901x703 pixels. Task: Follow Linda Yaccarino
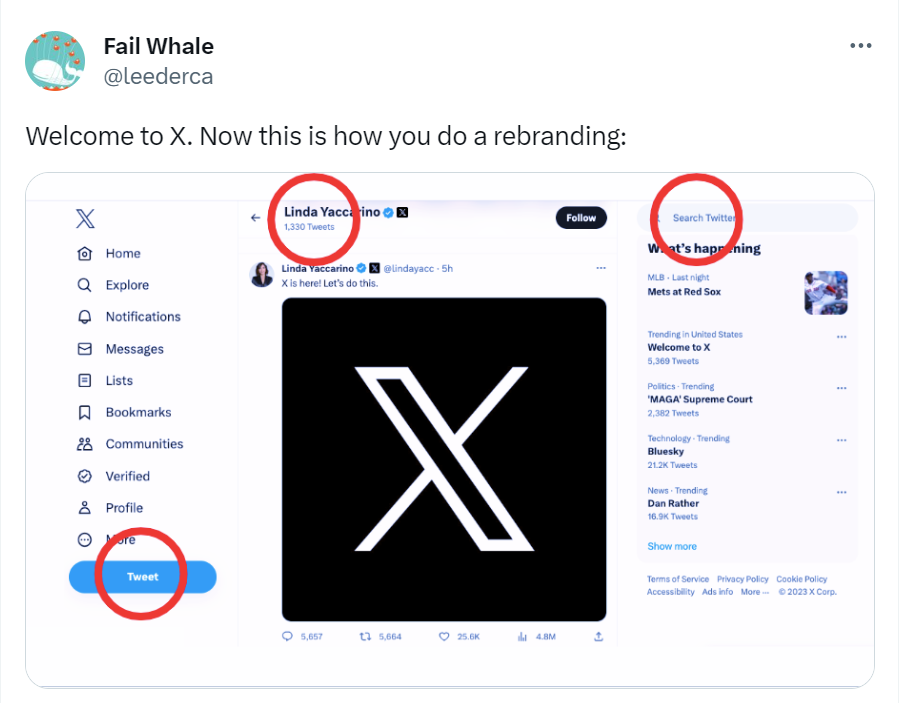click(581, 218)
